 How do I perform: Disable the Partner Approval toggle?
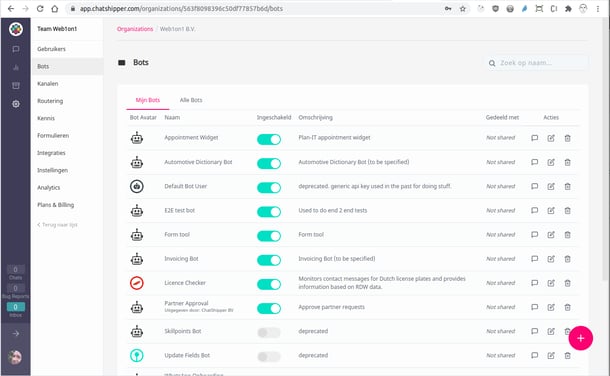point(269,308)
